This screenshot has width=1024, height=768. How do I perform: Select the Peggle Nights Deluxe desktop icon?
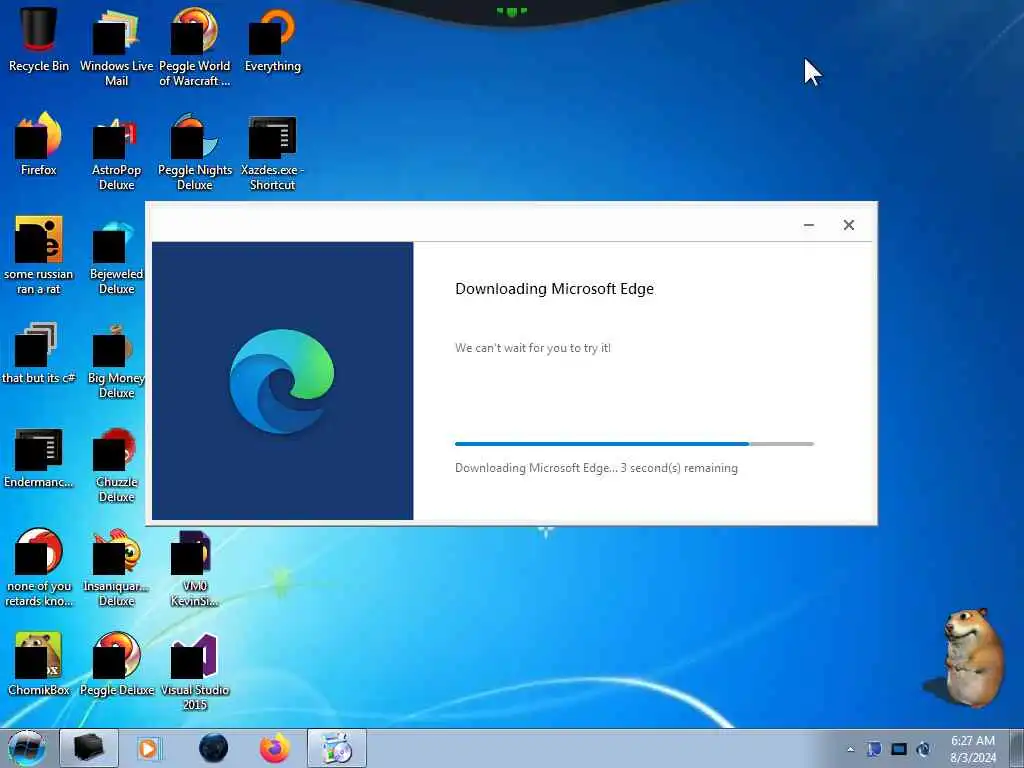(x=195, y=152)
